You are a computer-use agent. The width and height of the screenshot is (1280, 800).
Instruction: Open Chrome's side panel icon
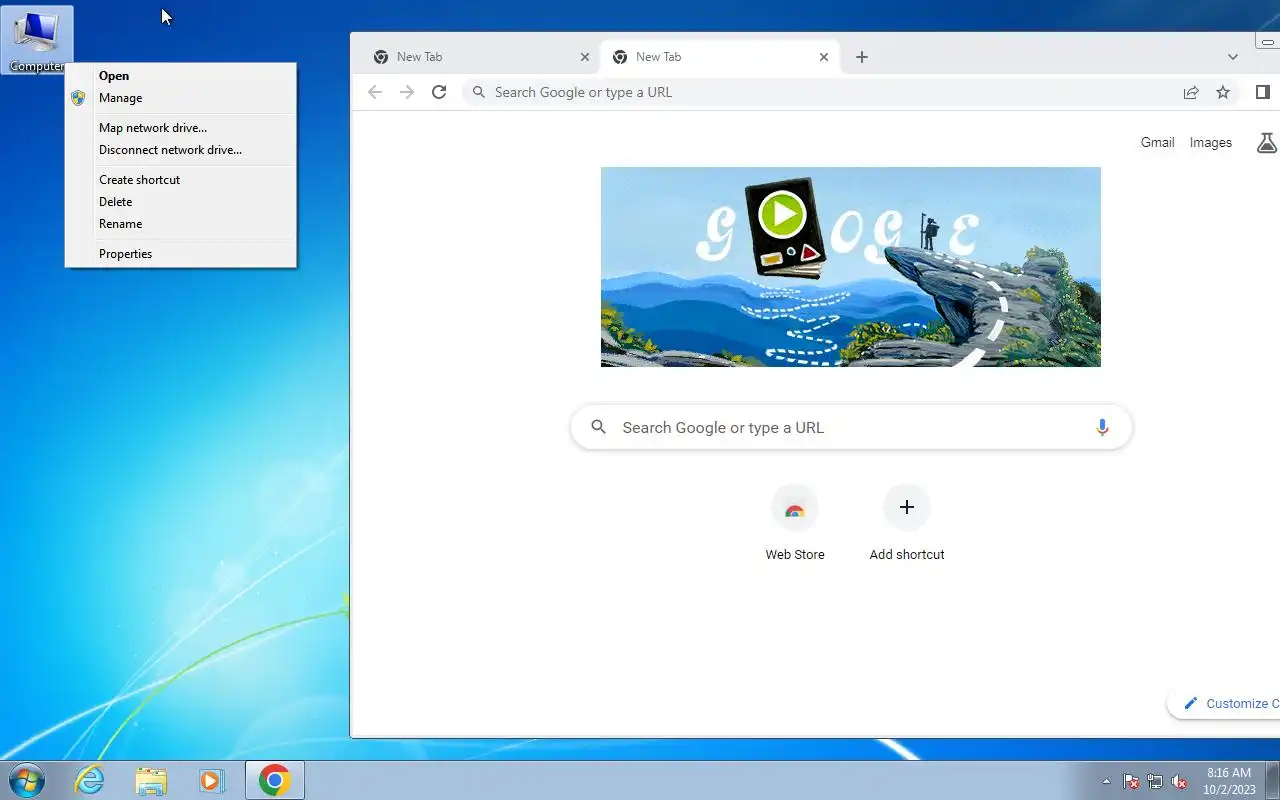(x=1262, y=92)
